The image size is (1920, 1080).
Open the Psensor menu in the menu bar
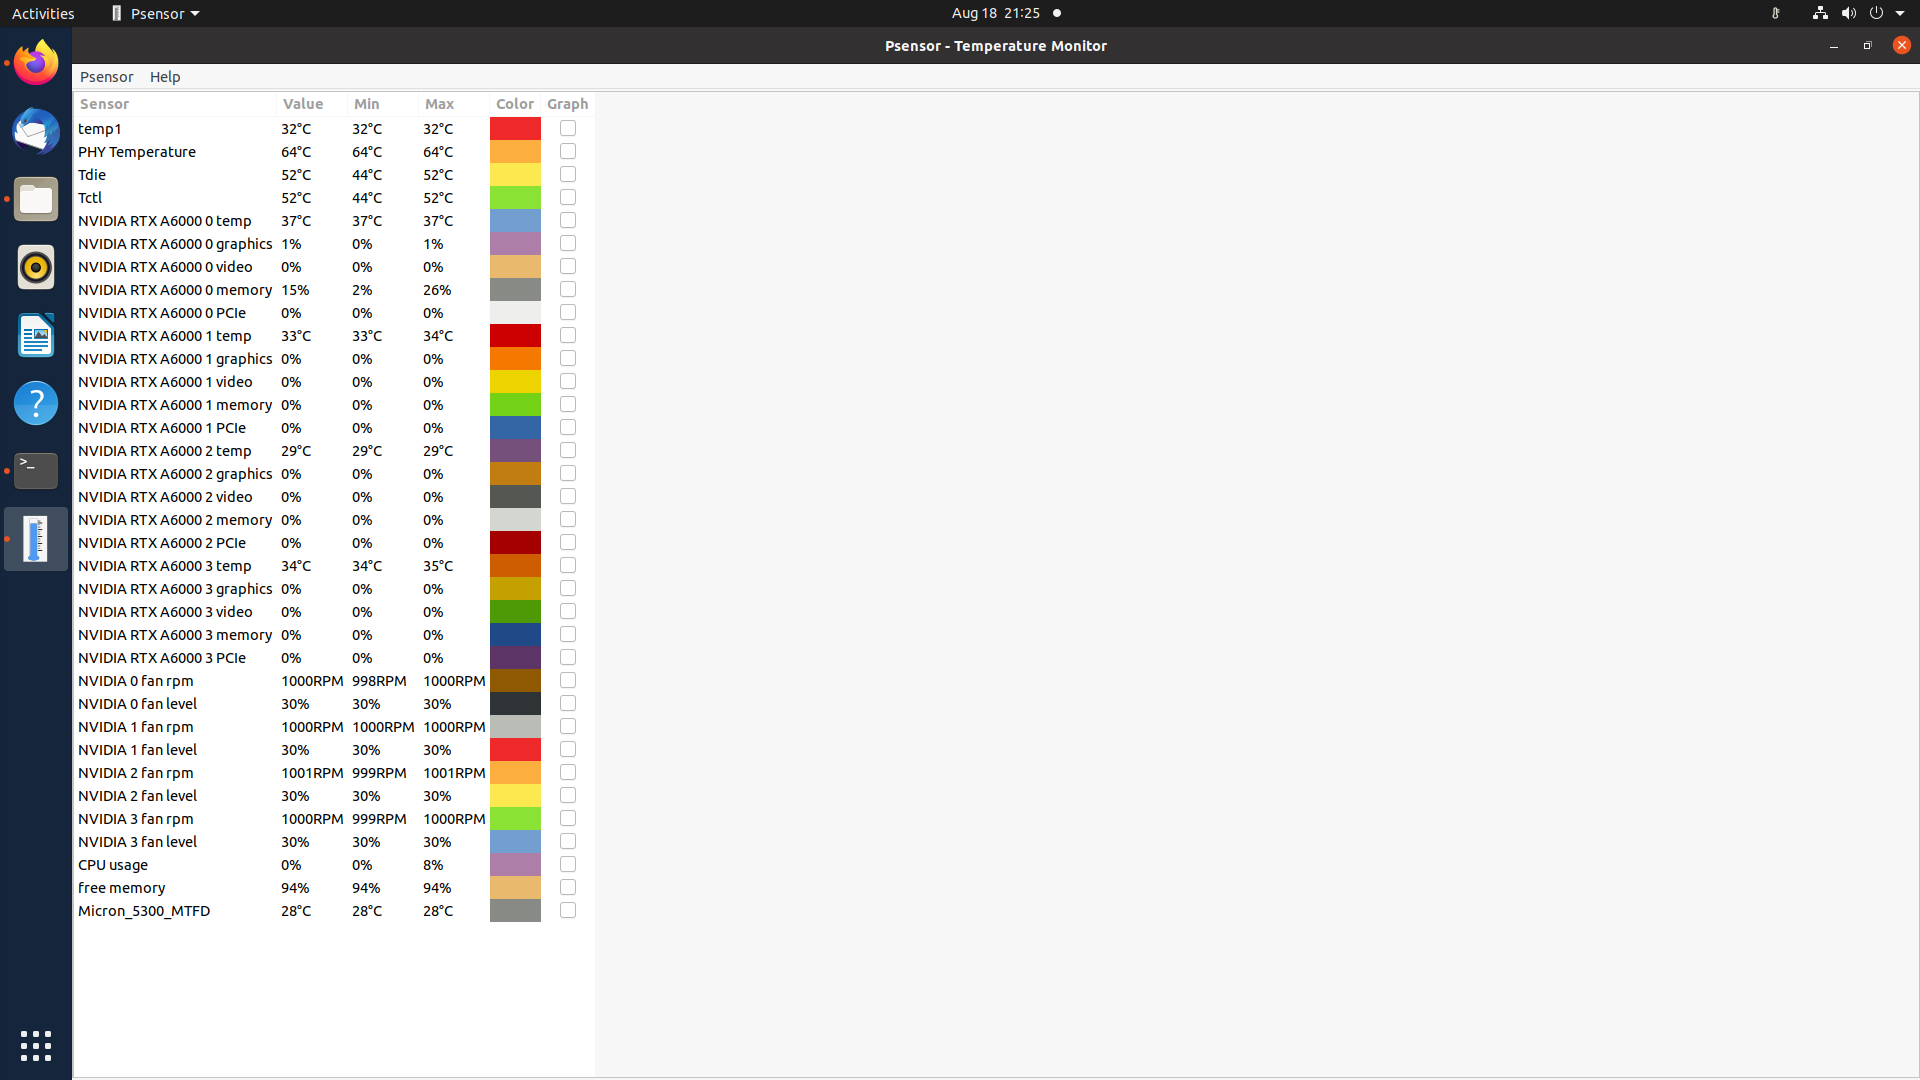[x=106, y=77]
